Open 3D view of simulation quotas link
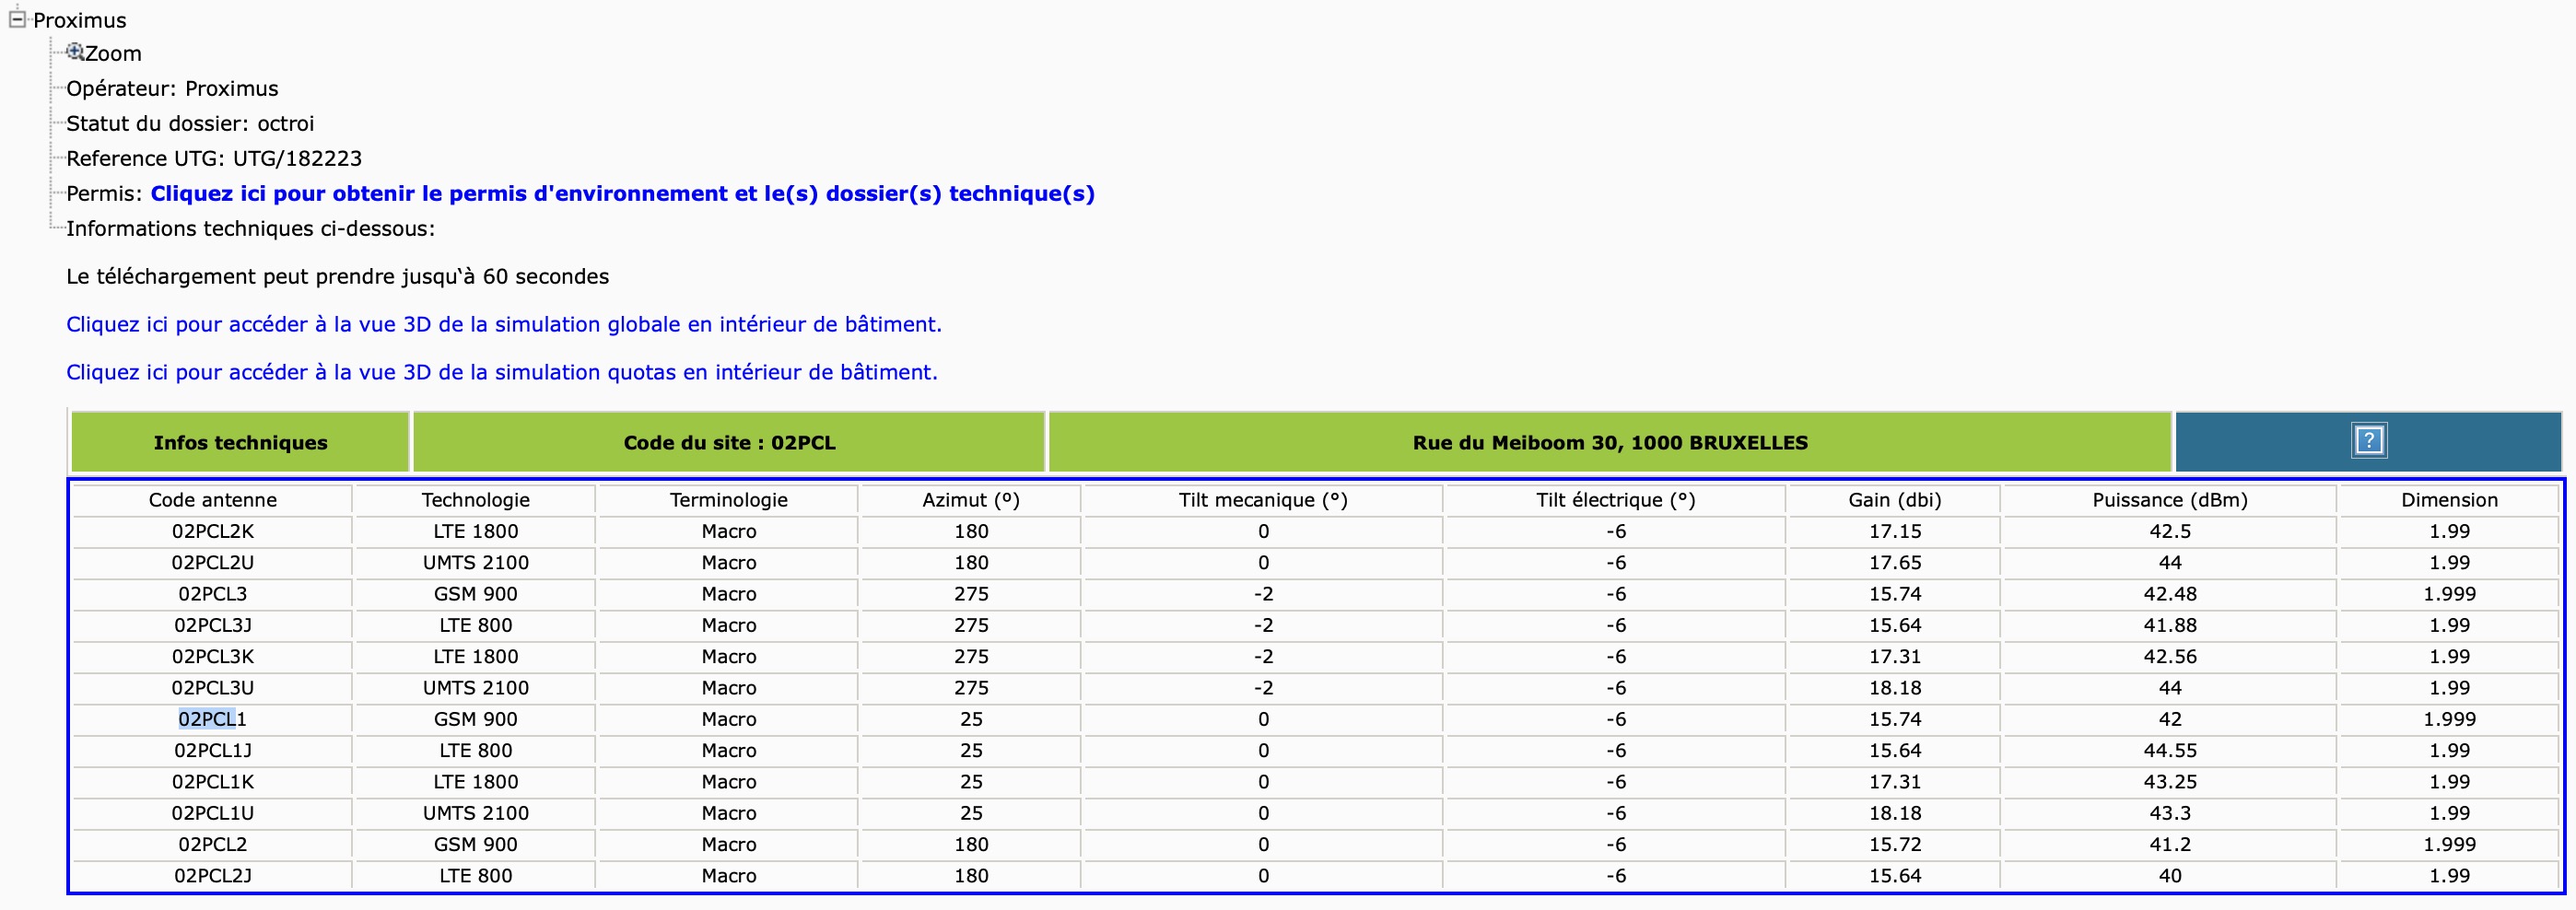The image size is (2576, 910). click(502, 372)
